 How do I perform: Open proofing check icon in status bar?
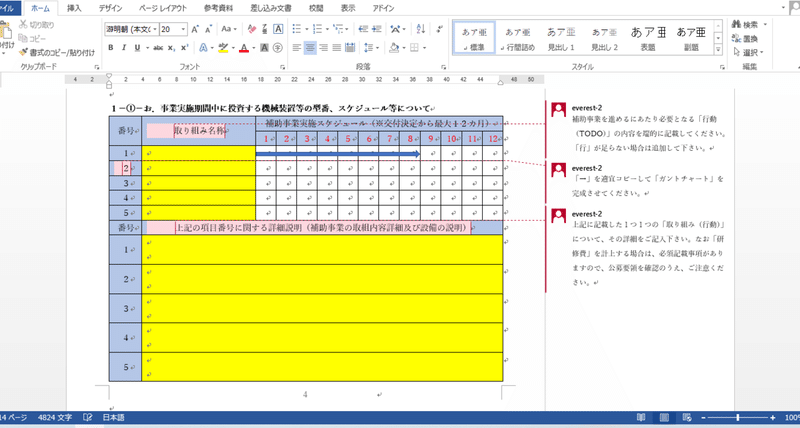[87, 418]
